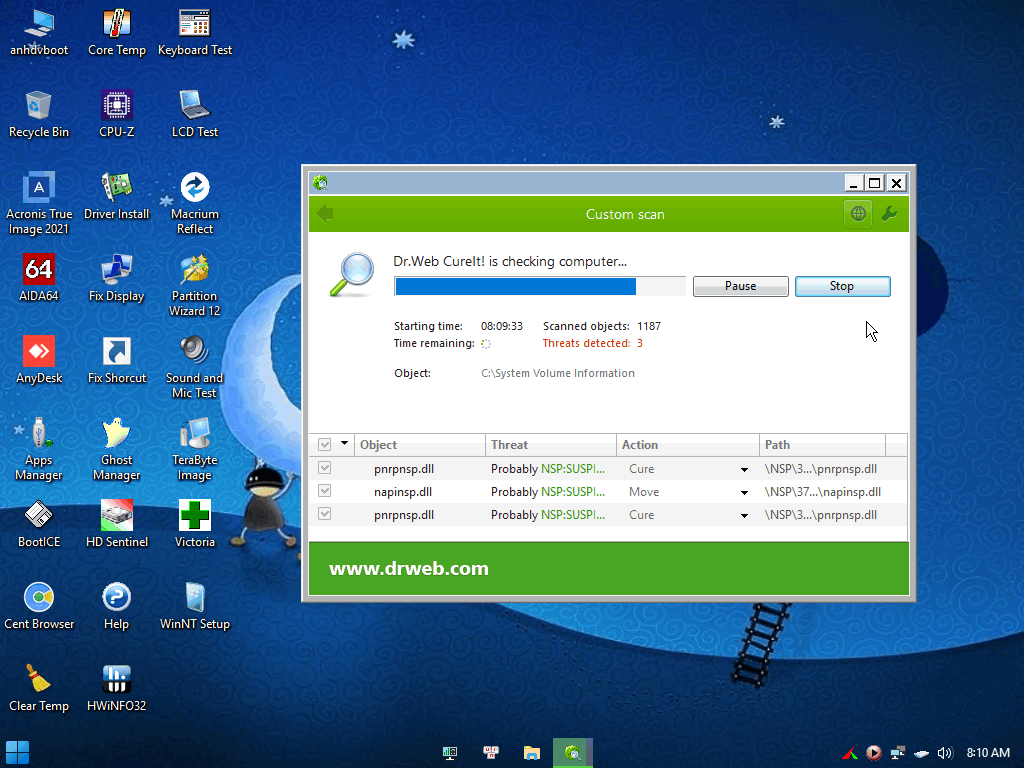Stop the Dr.Web scan
Image resolution: width=1024 pixels, height=768 pixels.
point(842,286)
